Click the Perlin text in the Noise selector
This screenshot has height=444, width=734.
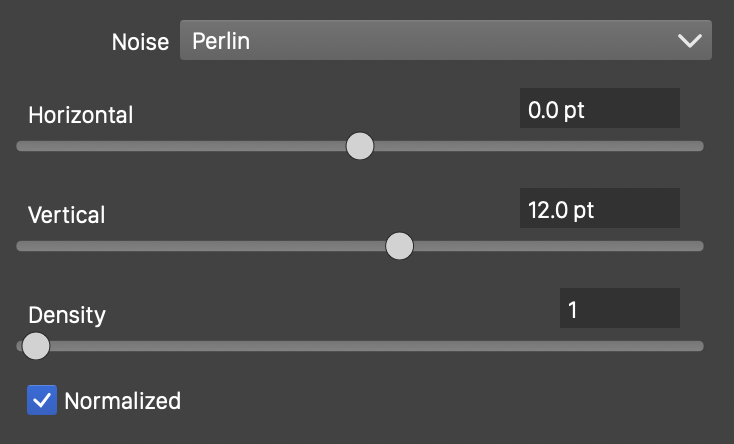pos(220,41)
